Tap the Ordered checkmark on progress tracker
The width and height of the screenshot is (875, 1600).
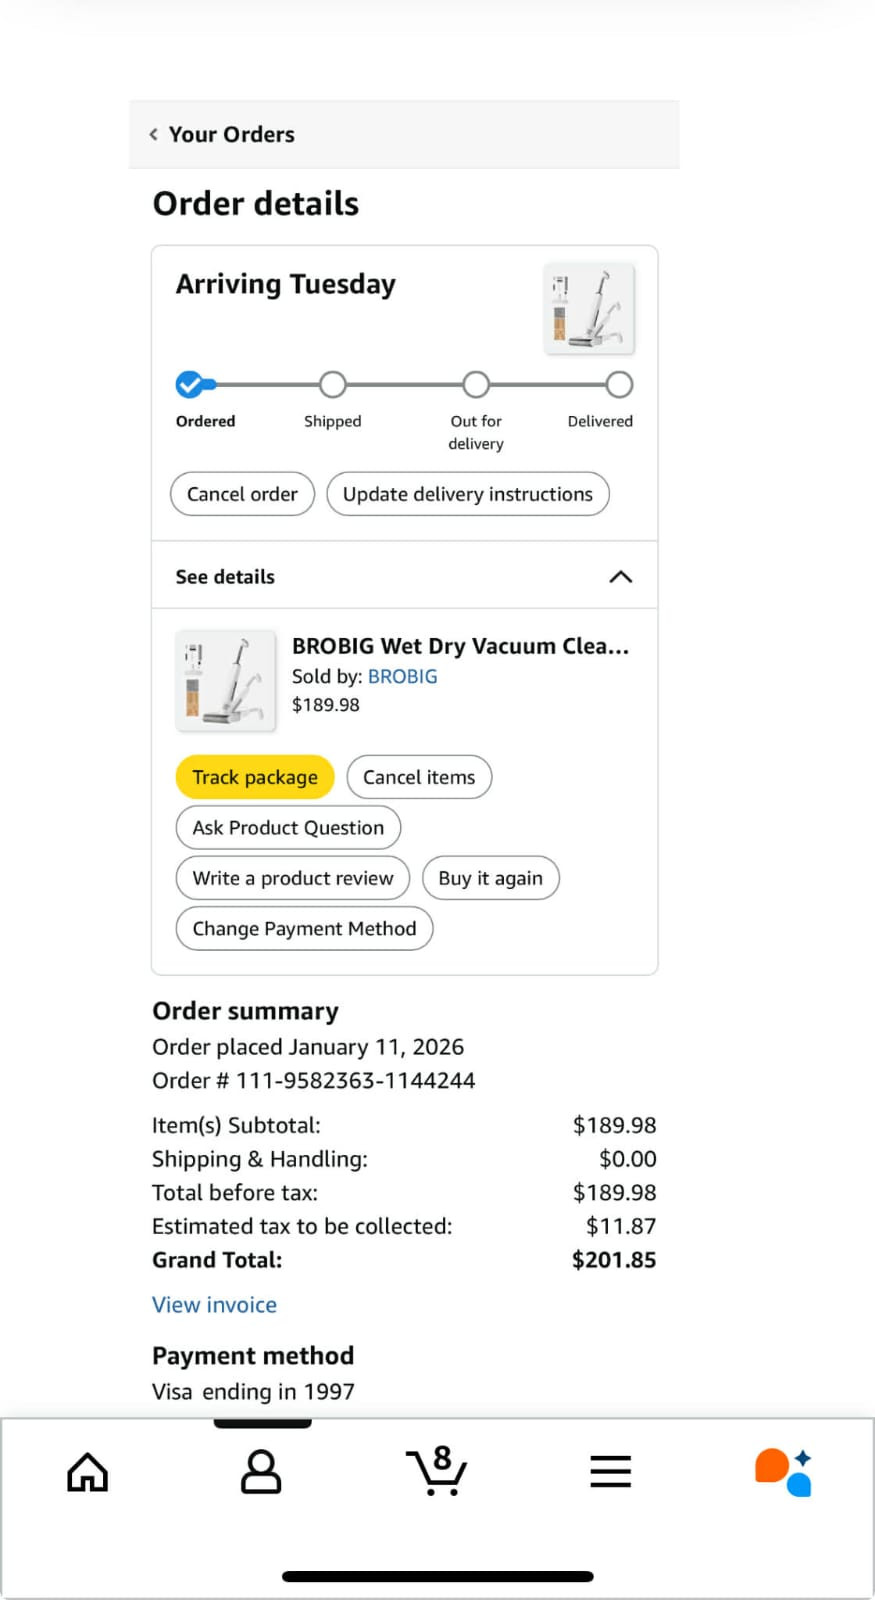(189, 385)
